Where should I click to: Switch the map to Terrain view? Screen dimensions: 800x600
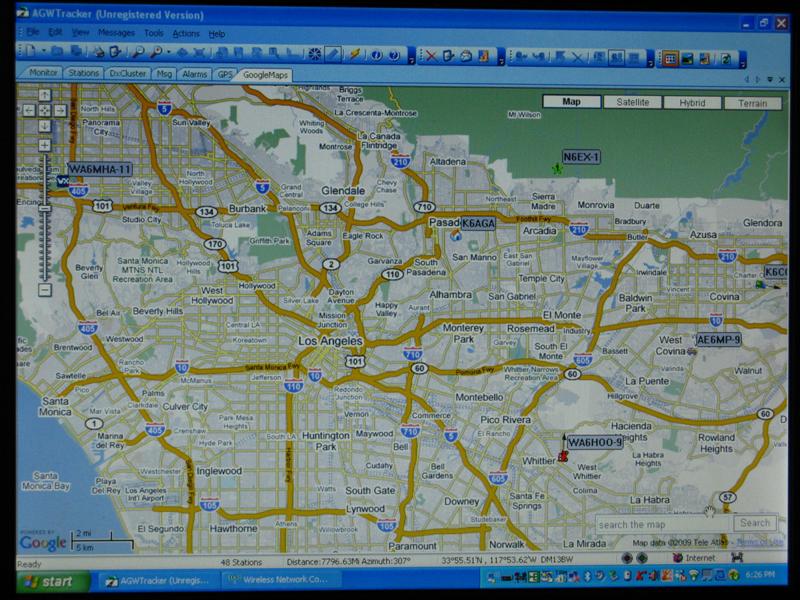pos(752,102)
